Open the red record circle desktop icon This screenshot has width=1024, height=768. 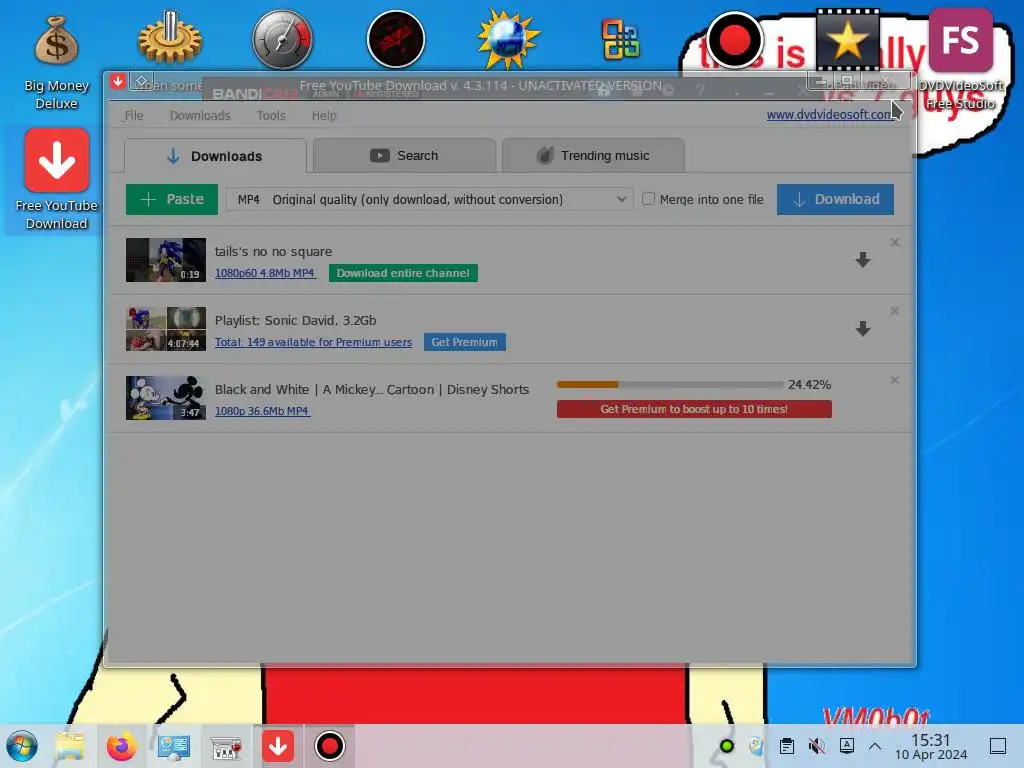pos(734,39)
